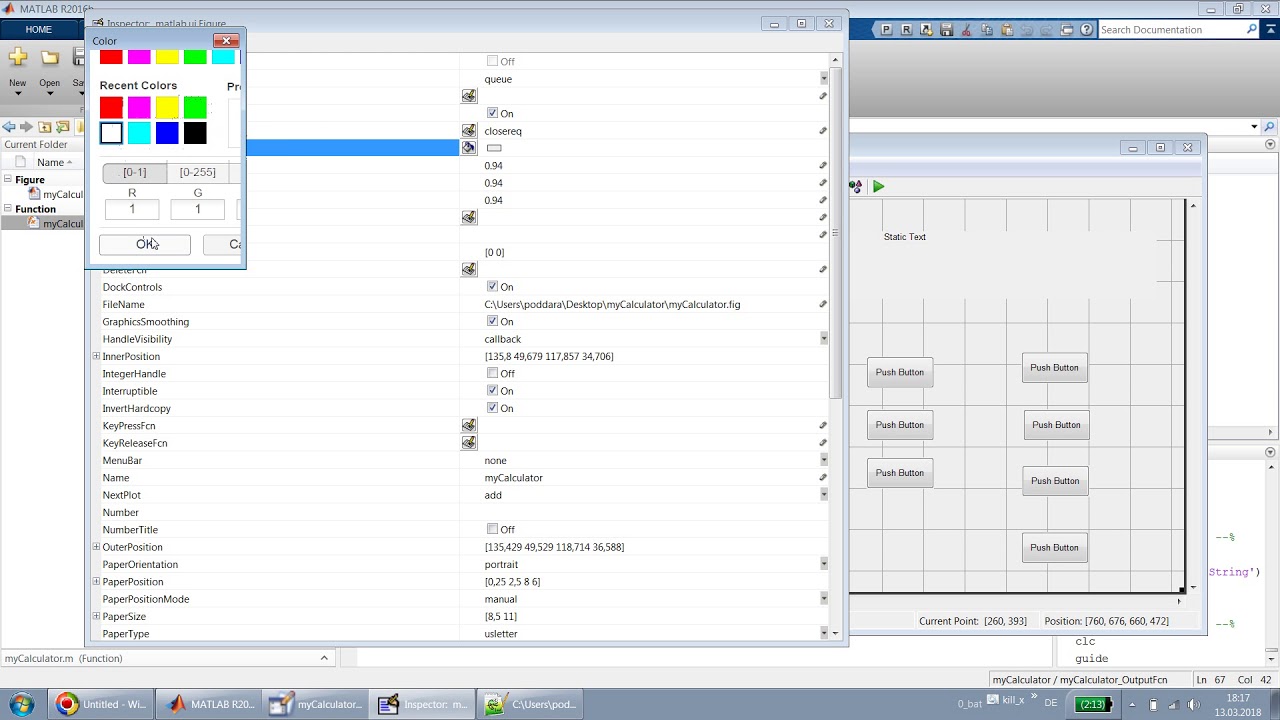
Task: Open the PaperOrientation dropdown
Action: pyautogui.click(x=824, y=565)
